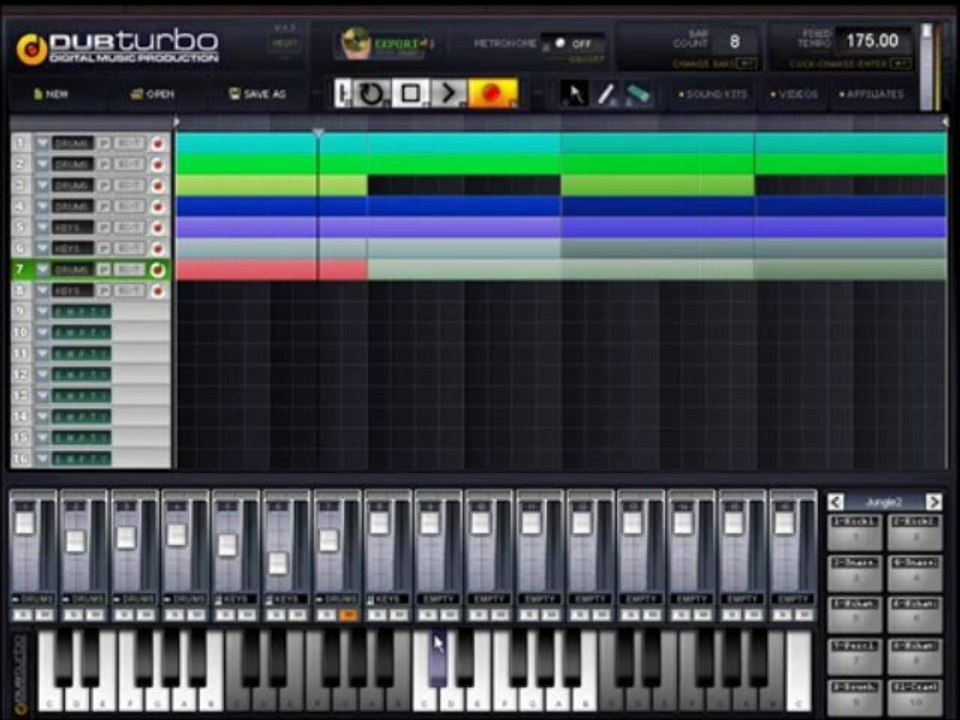
Task: Open the Affiliates link
Action: (x=871, y=94)
